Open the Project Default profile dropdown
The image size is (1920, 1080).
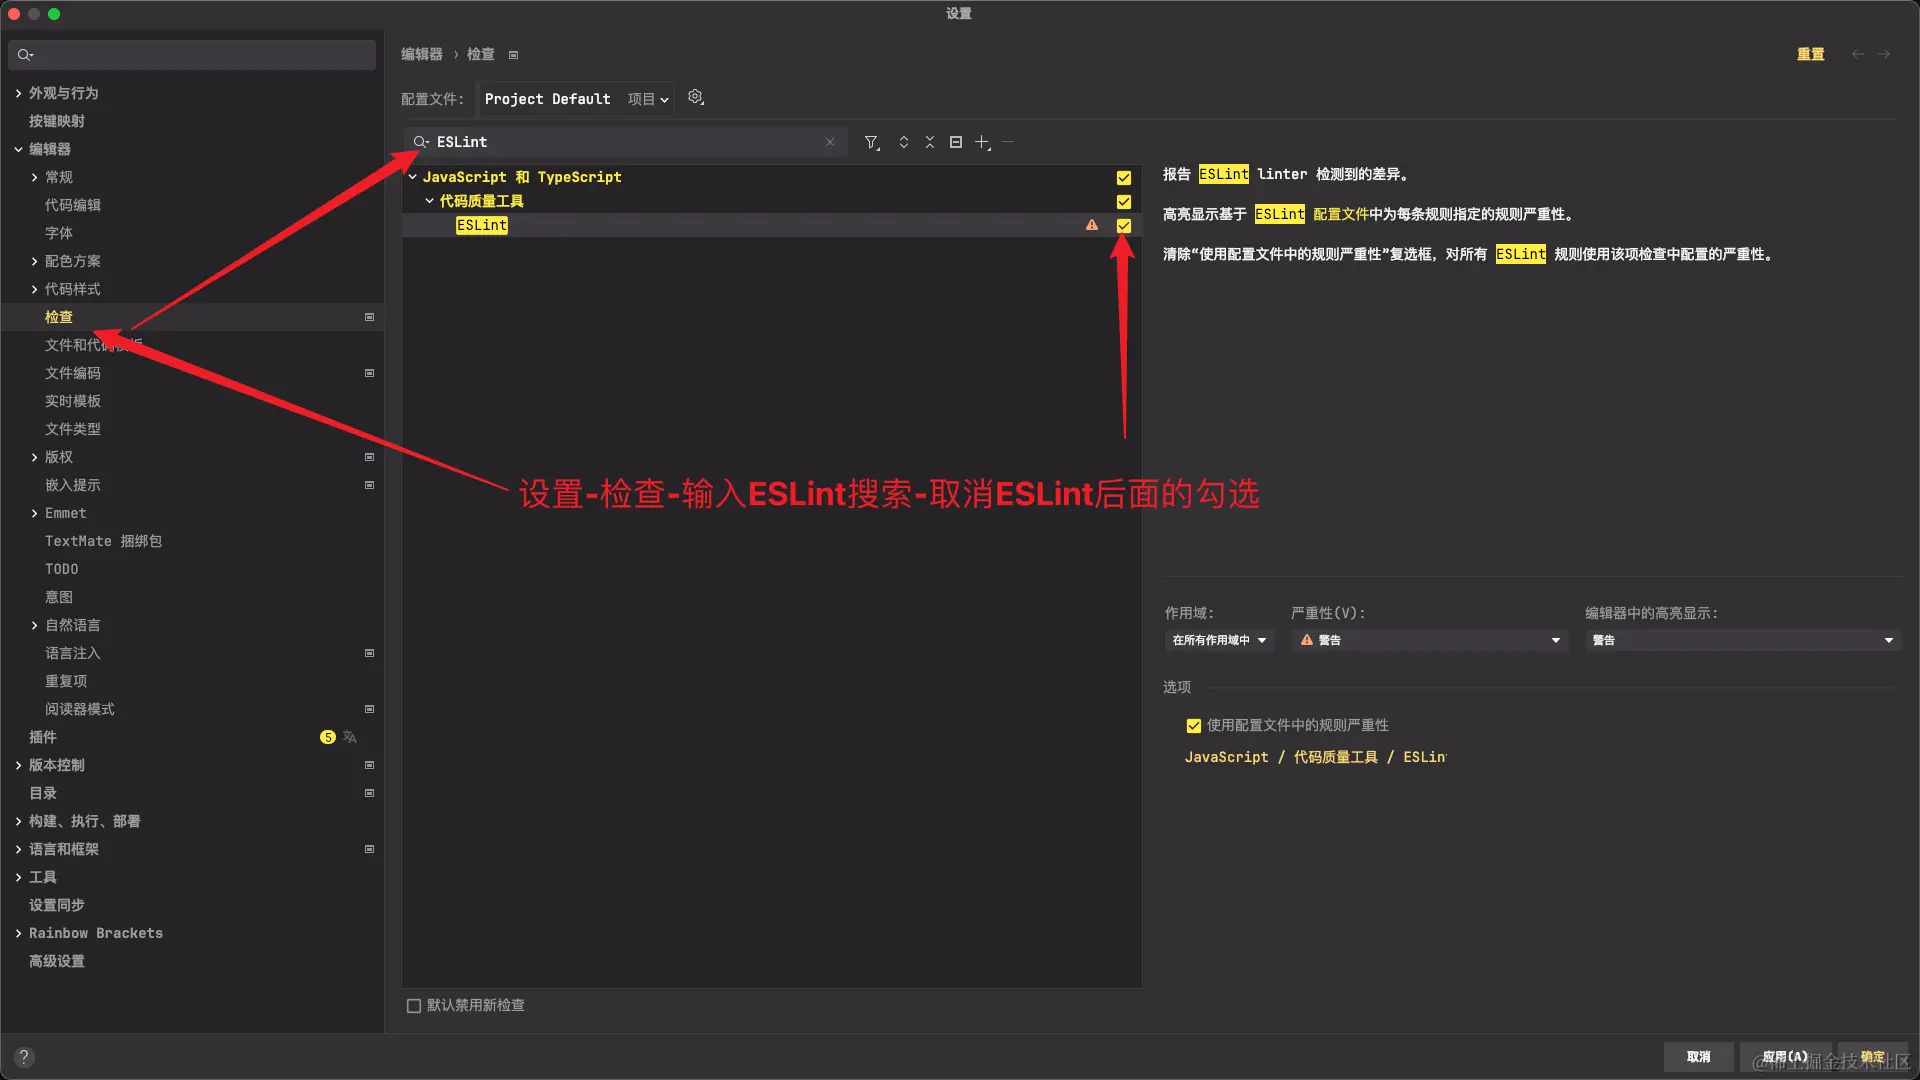click(575, 99)
